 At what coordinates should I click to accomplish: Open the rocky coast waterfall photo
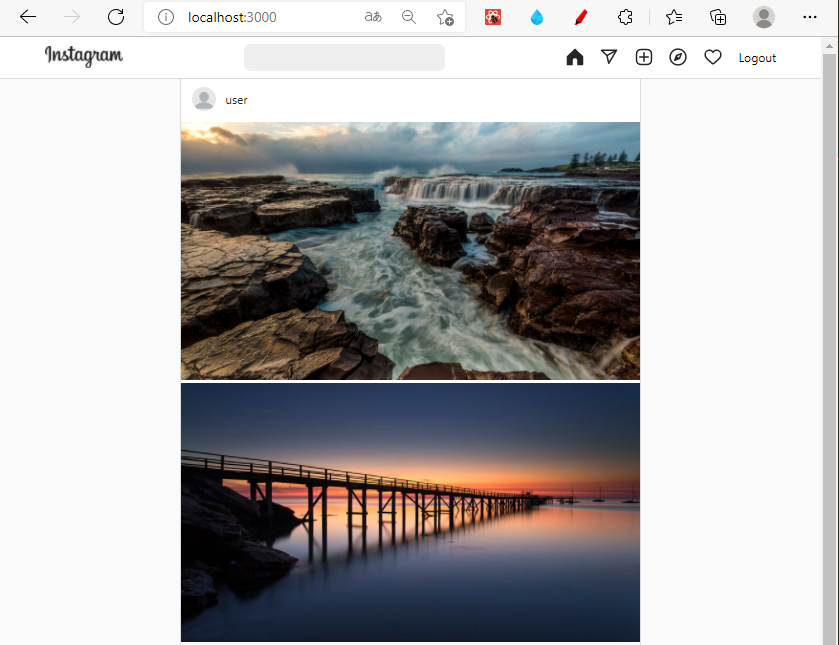tap(410, 251)
